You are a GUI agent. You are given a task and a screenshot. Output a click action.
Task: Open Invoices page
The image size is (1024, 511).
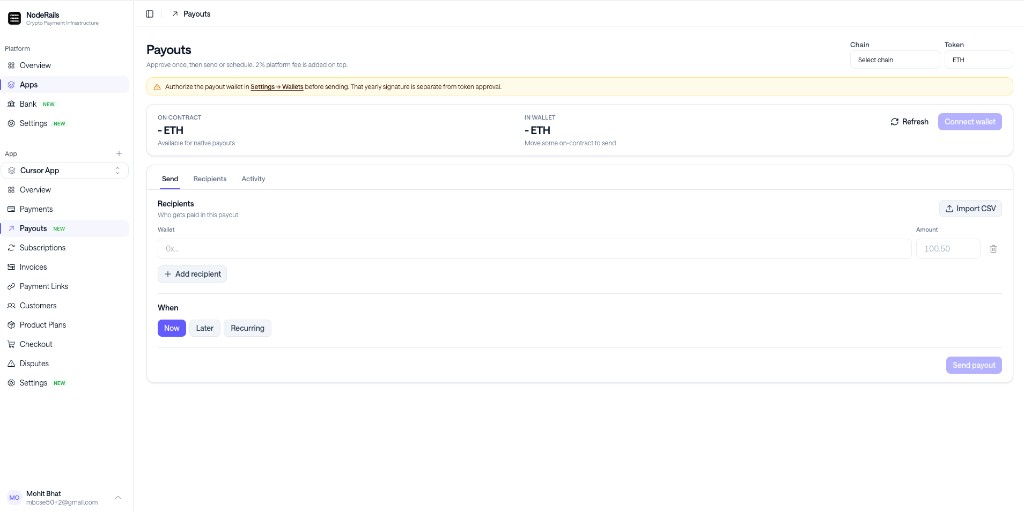click(65, 267)
